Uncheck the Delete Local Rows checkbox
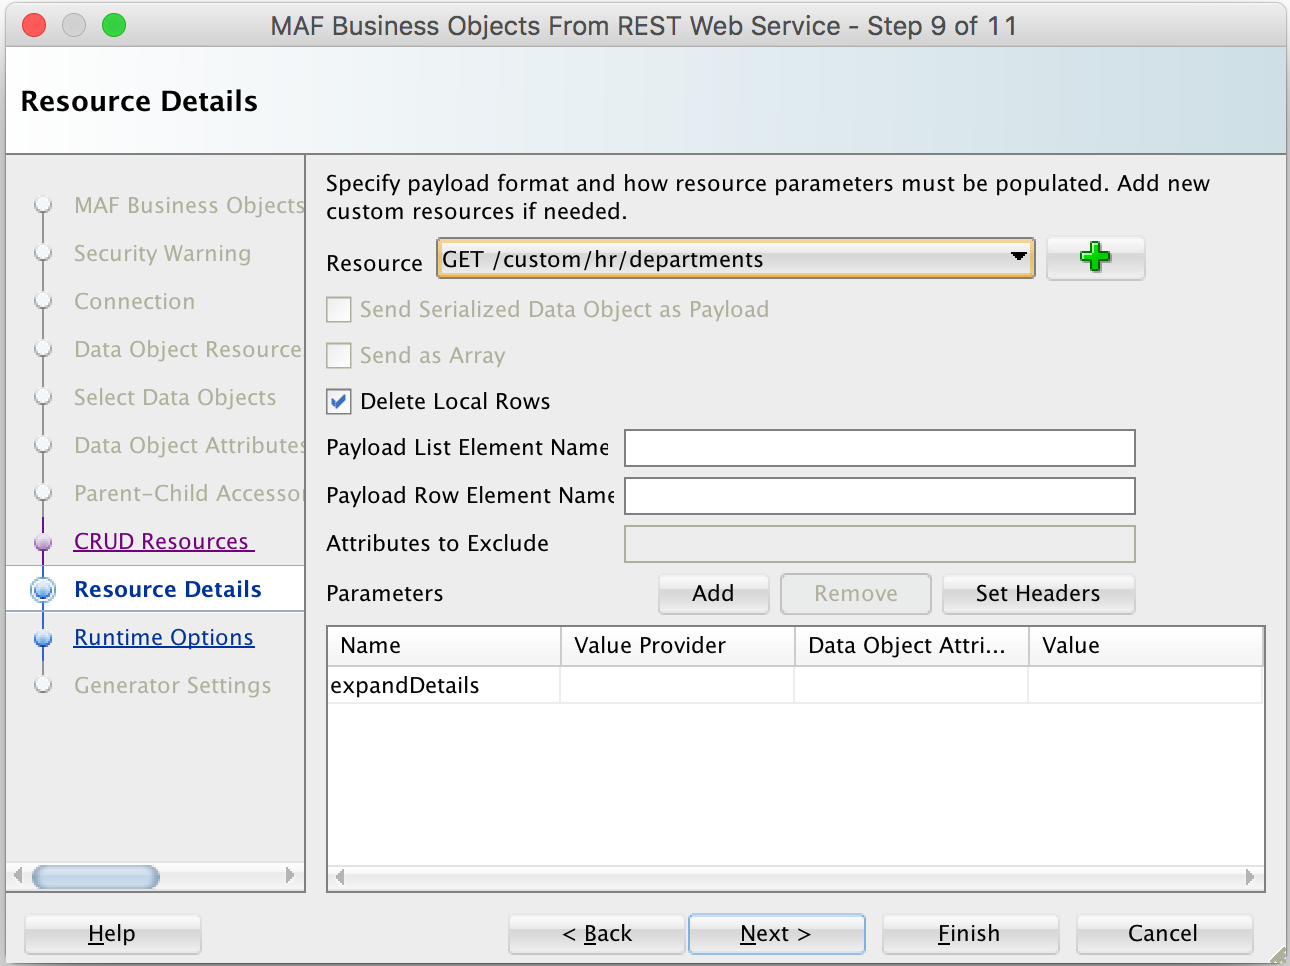The height and width of the screenshot is (966, 1290). [339, 402]
